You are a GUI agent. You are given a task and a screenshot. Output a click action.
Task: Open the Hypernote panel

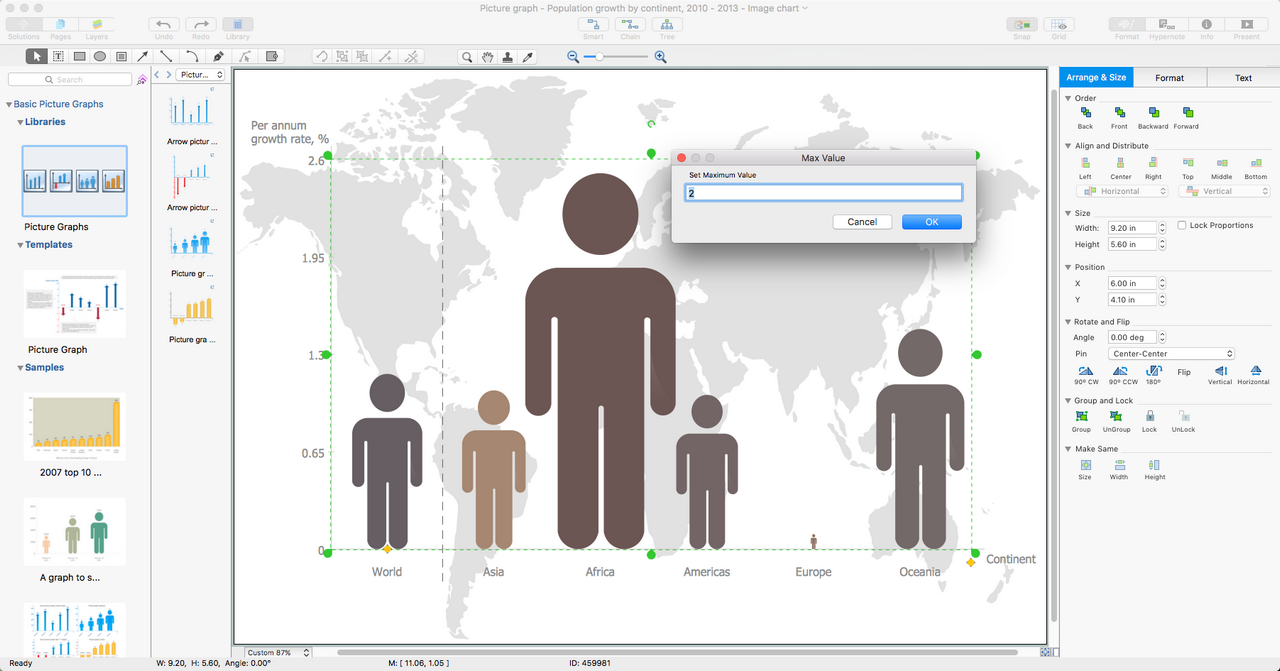(x=1167, y=24)
